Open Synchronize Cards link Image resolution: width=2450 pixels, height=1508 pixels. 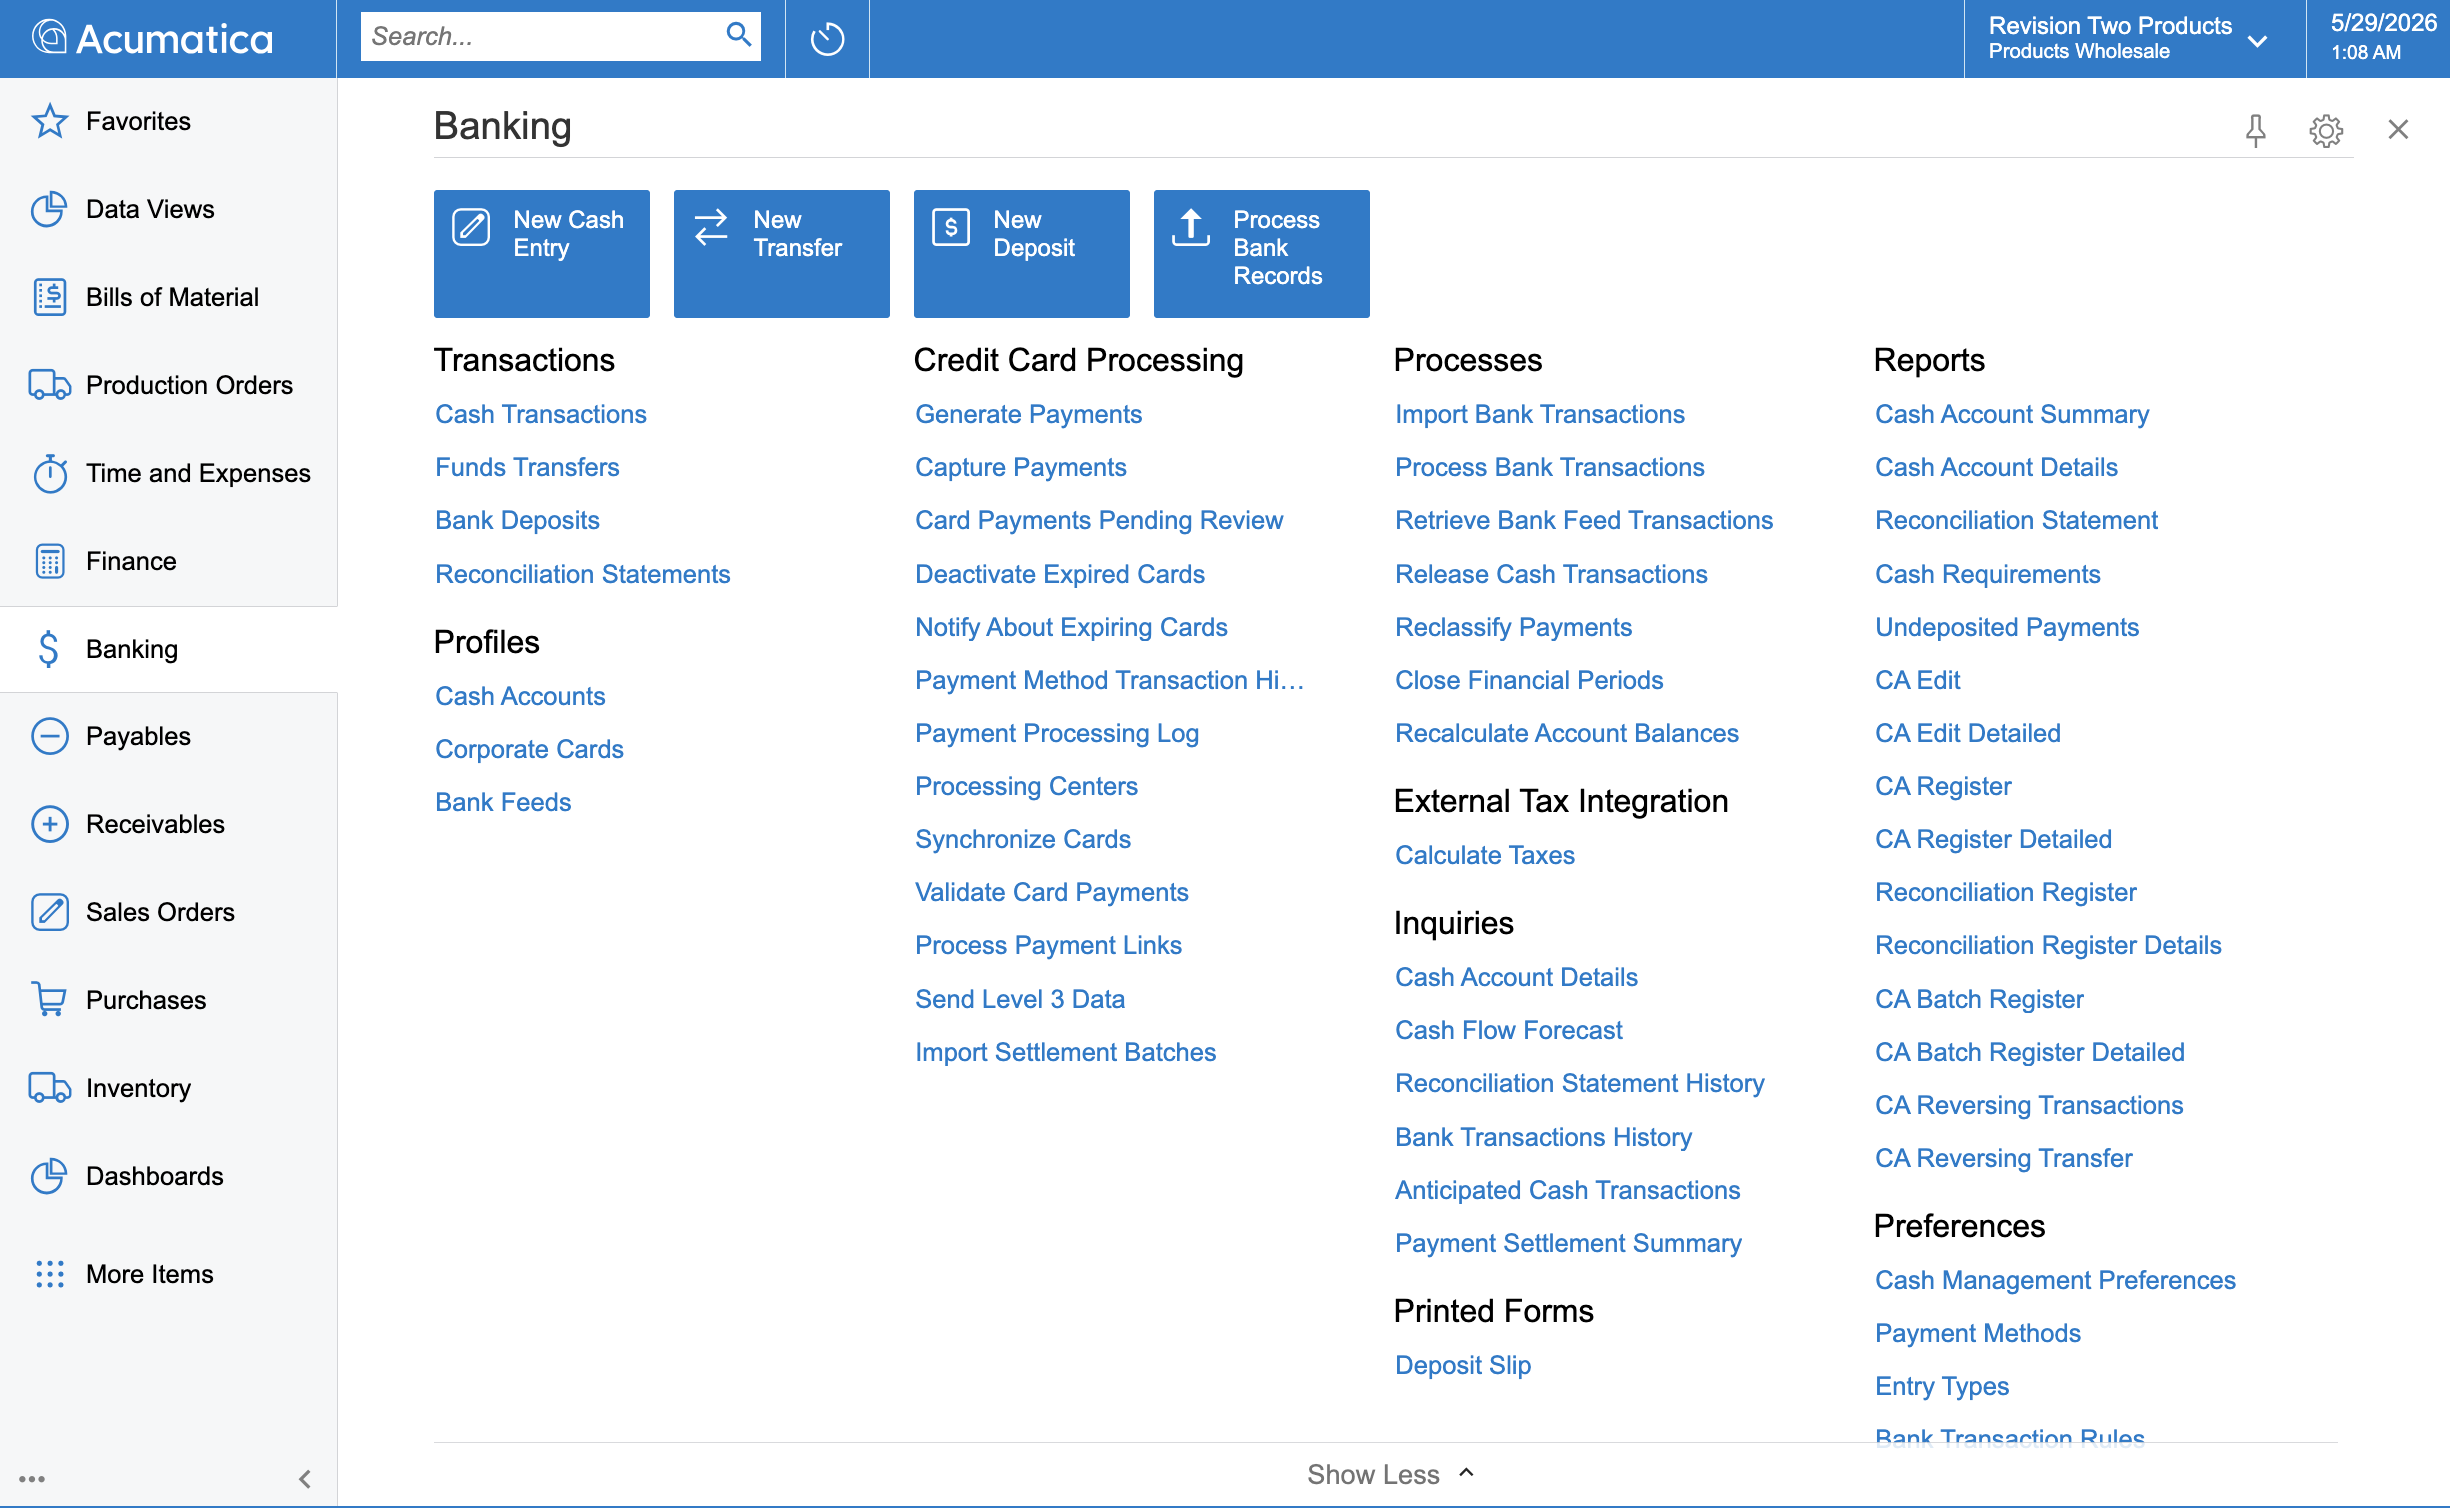pyautogui.click(x=1023, y=839)
